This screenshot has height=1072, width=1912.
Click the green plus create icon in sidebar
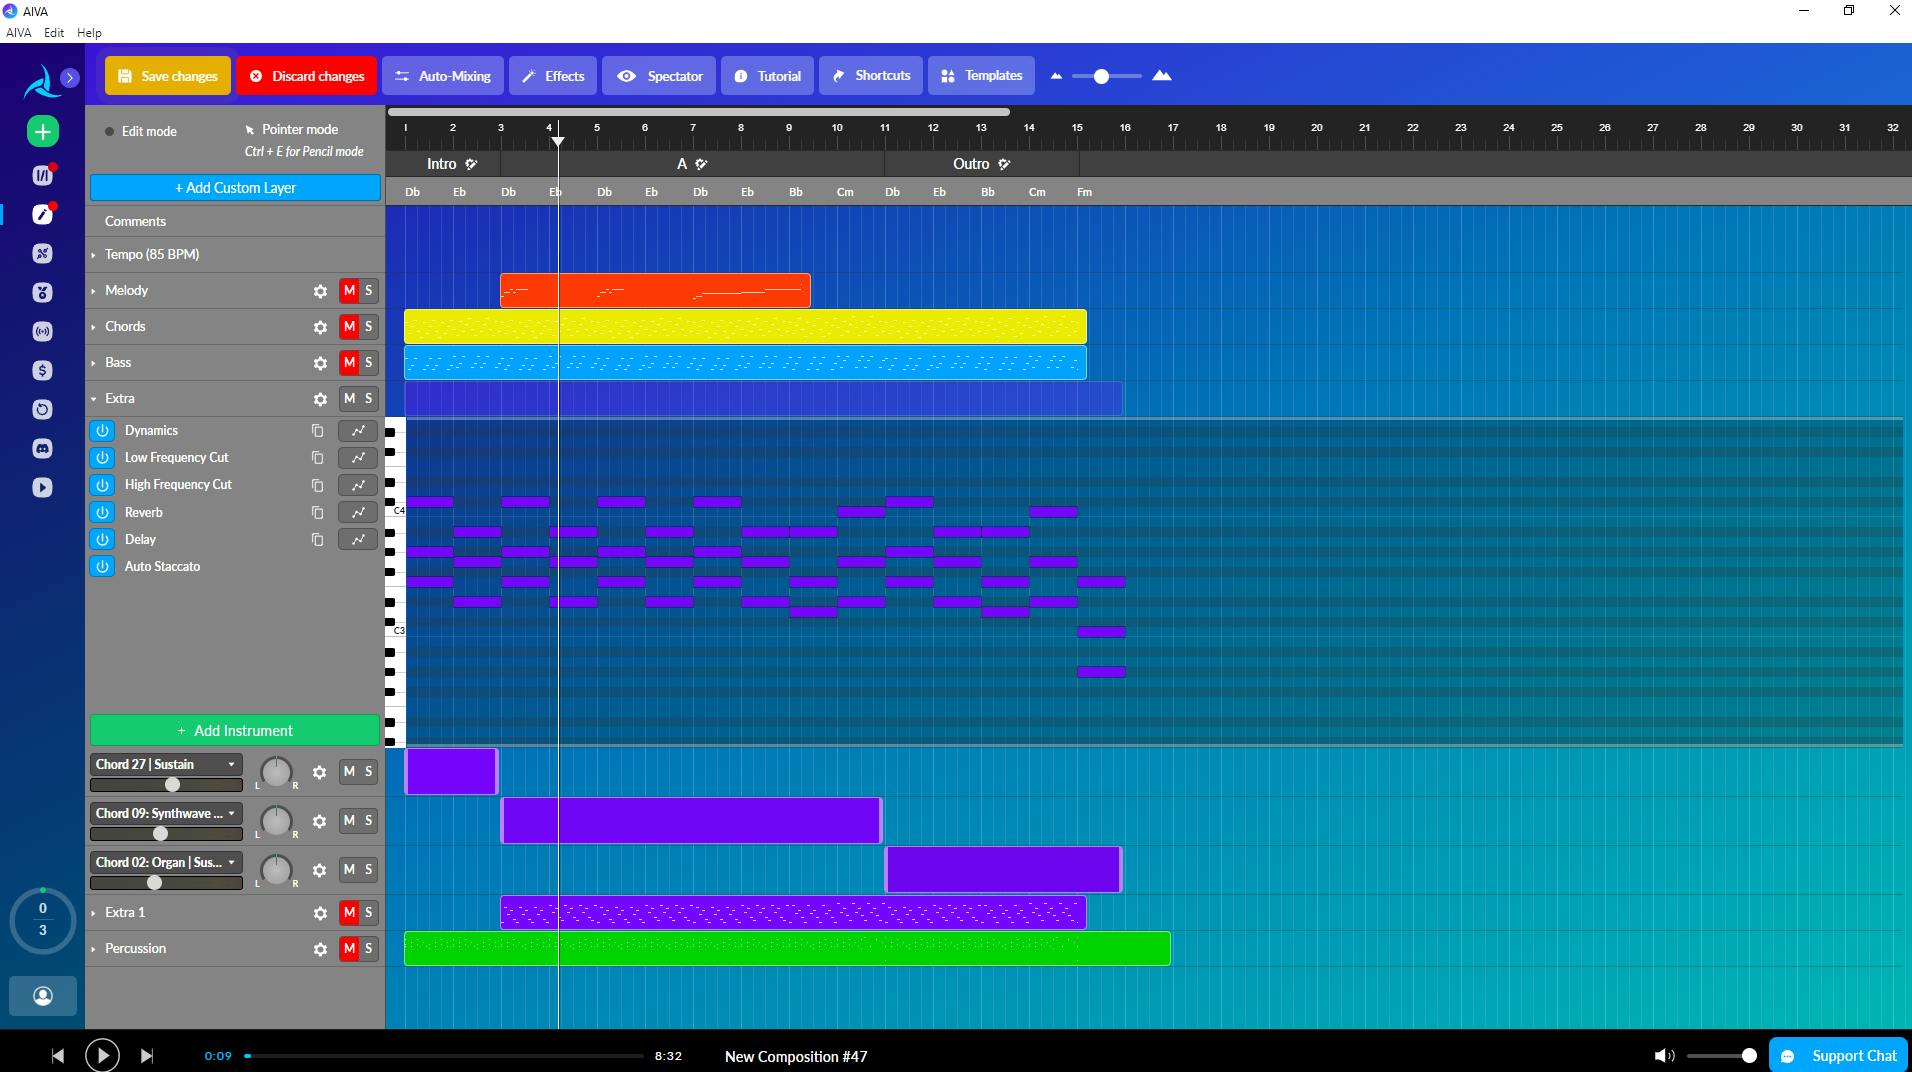click(42, 131)
